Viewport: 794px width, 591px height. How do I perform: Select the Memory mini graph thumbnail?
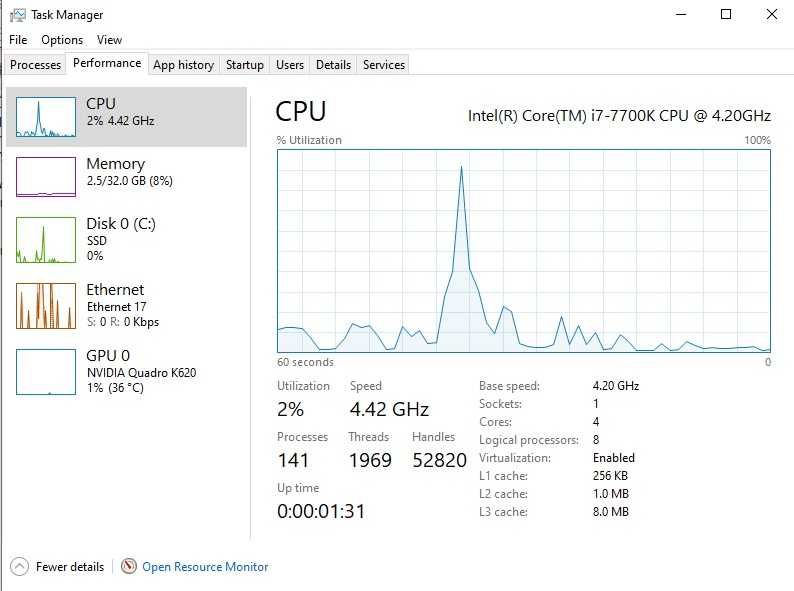46,177
